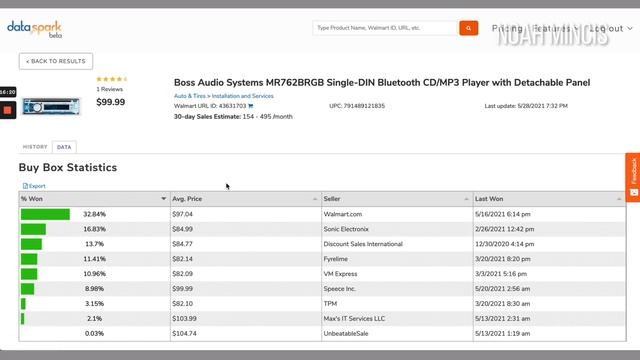Click the UPC number text
Image resolution: width=640 pixels, height=360 pixels.
[357, 106]
